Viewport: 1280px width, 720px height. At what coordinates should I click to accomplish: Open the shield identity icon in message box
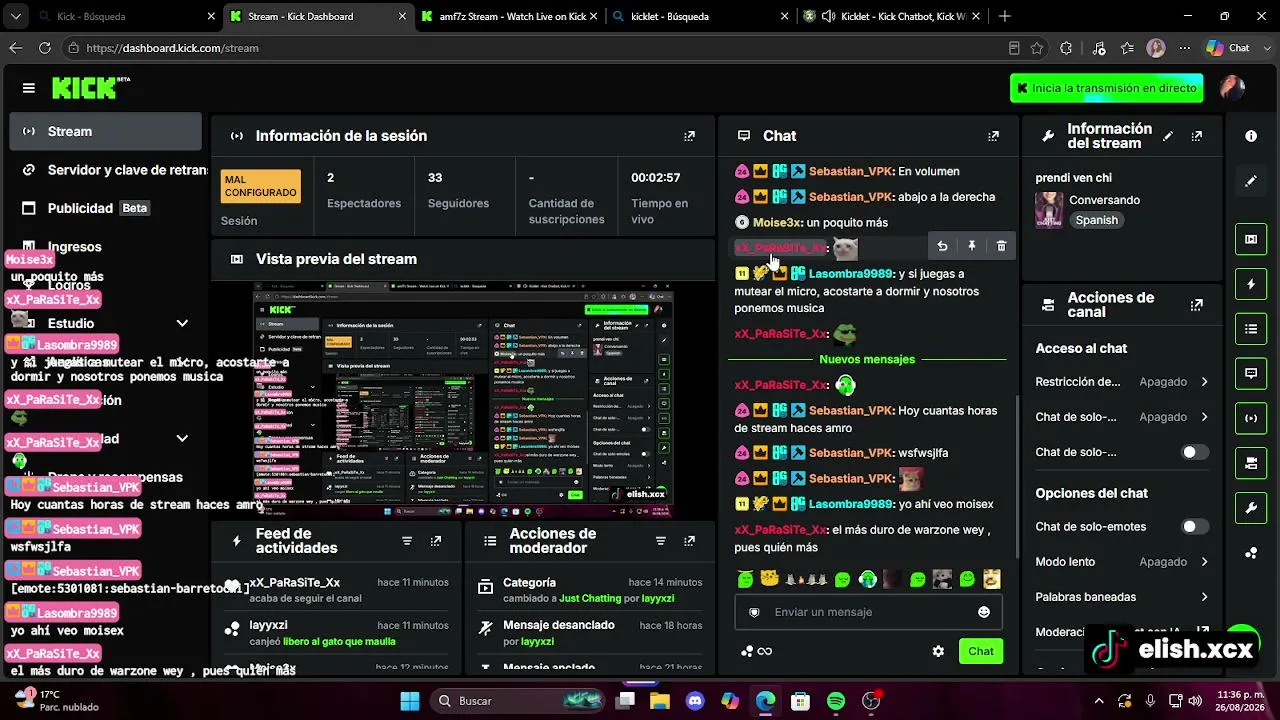point(754,612)
